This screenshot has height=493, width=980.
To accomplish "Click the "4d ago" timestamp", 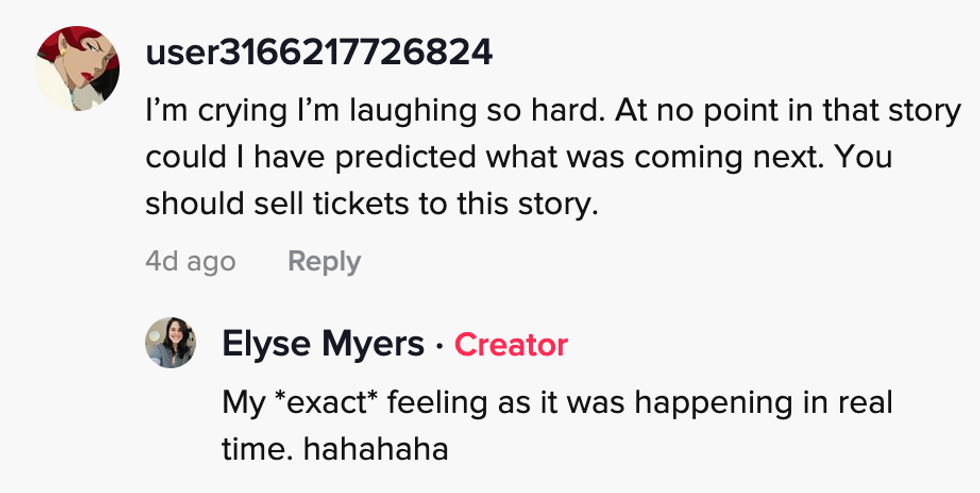I will pos(190,262).
